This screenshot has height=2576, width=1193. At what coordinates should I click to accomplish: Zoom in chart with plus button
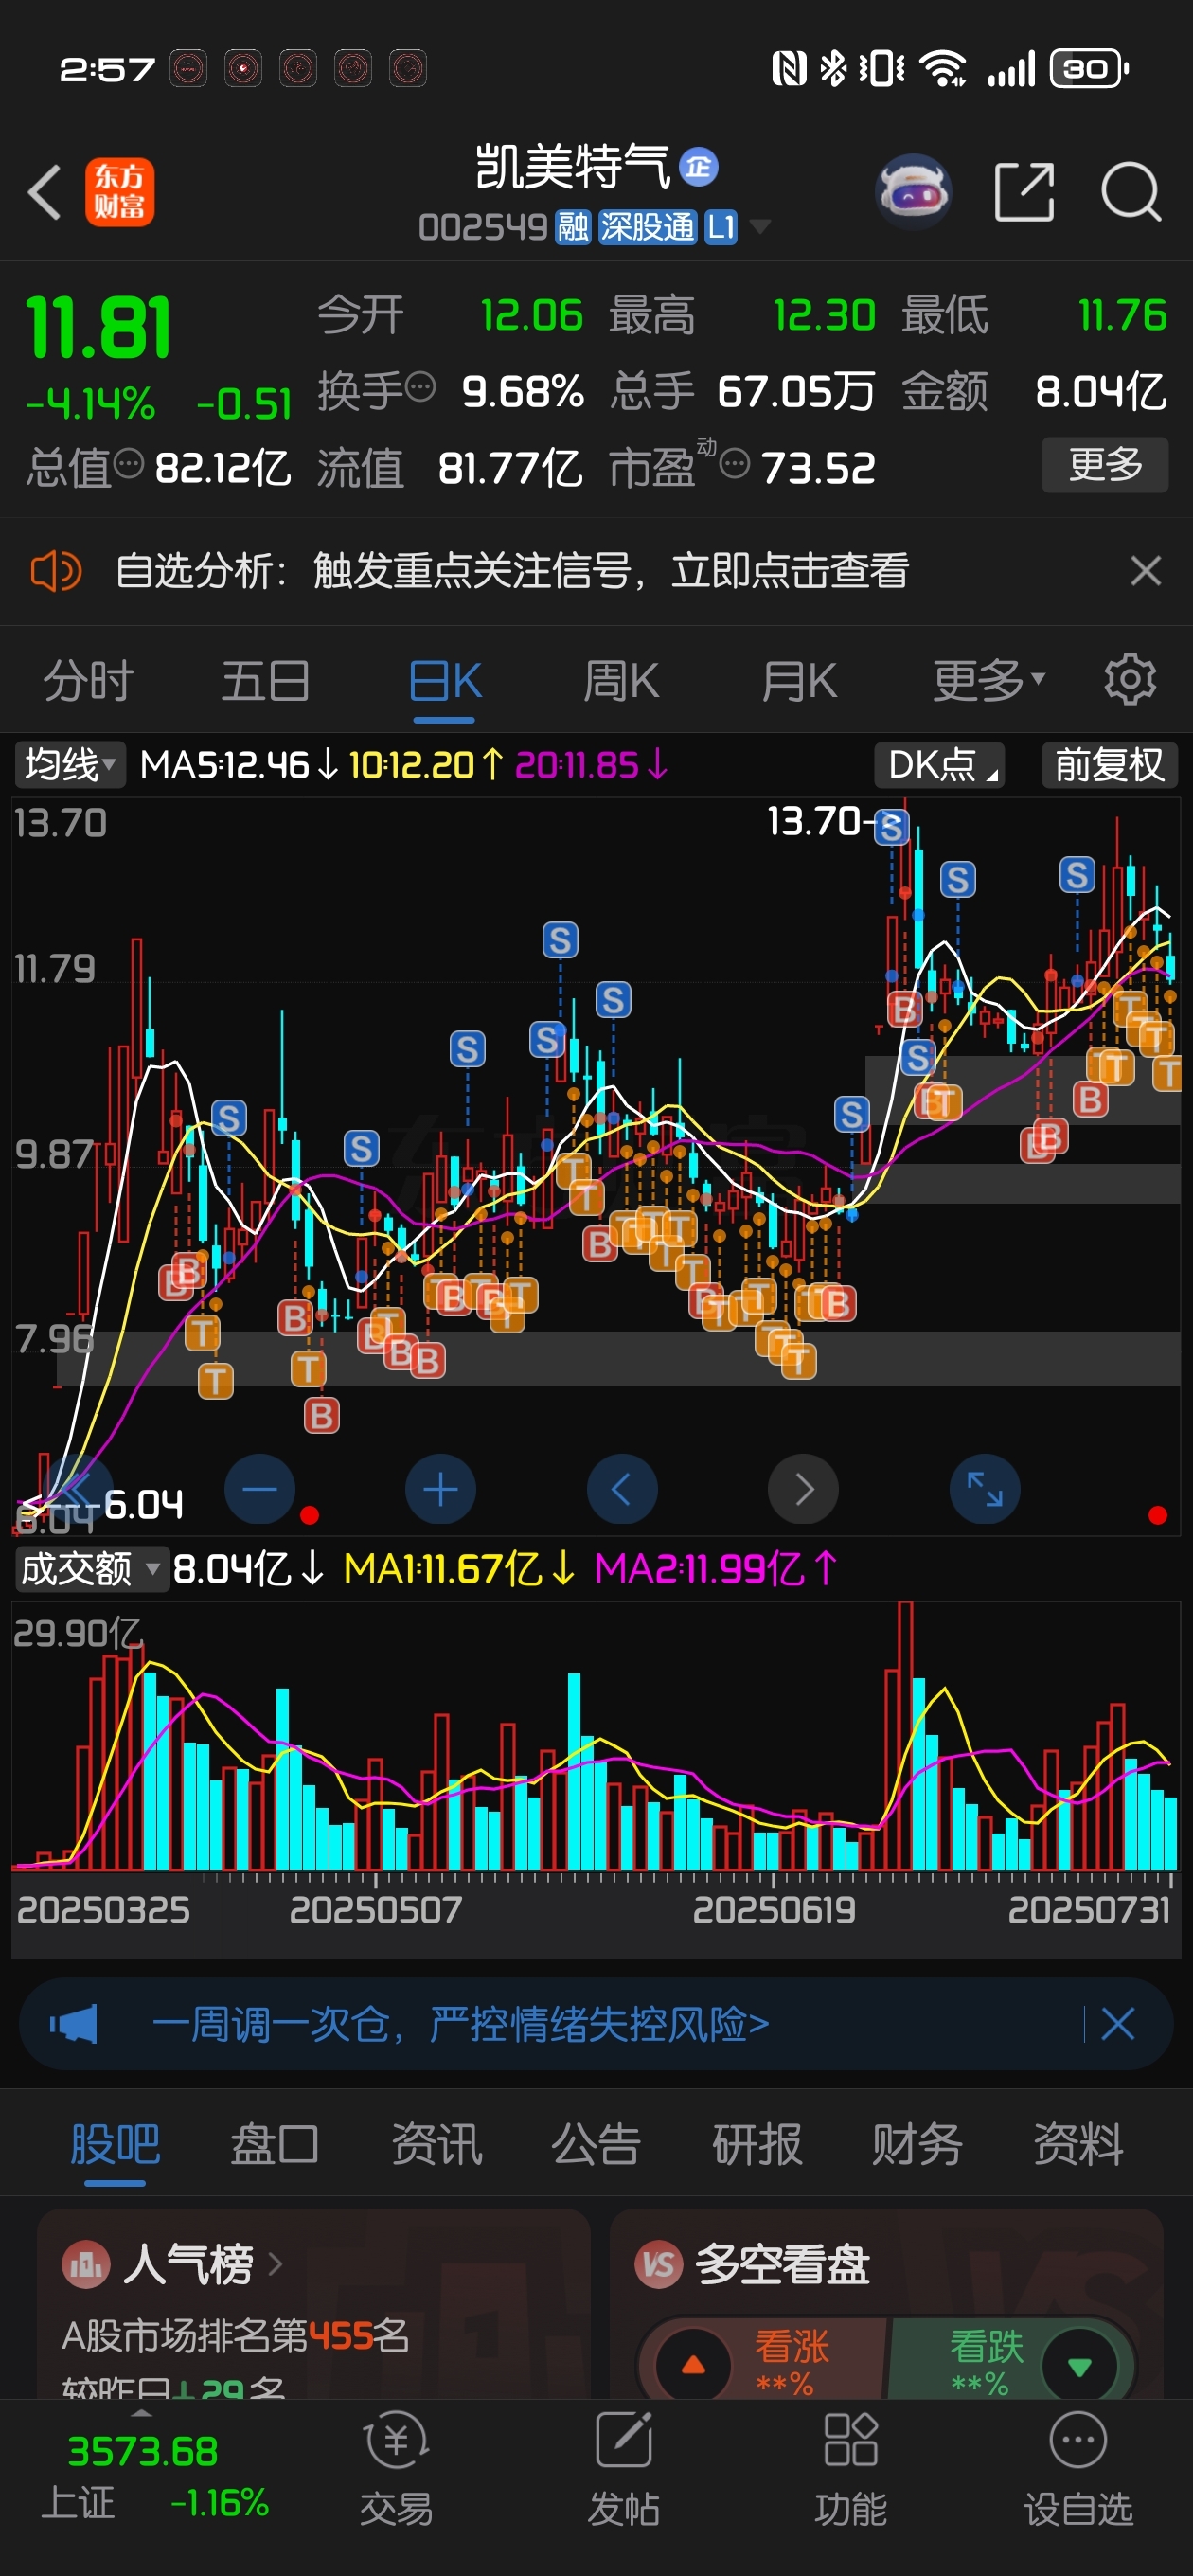click(x=440, y=1489)
